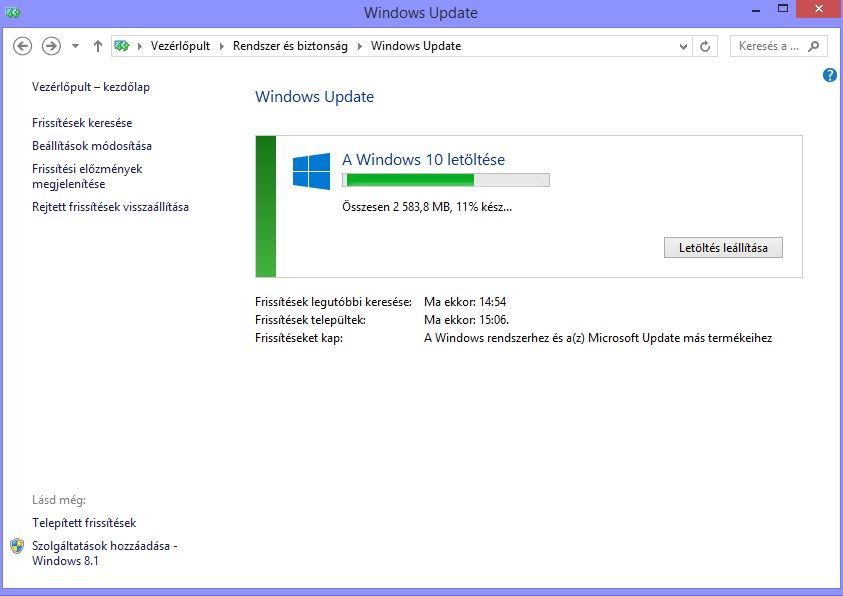Viewport: 843px width, 596px height.
Task: Open the address bar history dropdown
Action: coord(683,46)
